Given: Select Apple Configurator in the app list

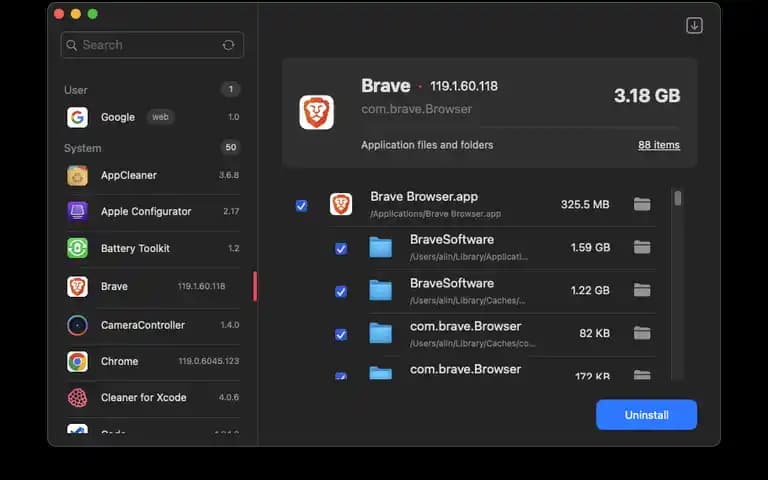Looking at the screenshot, I should pyautogui.click(x=152, y=212).
